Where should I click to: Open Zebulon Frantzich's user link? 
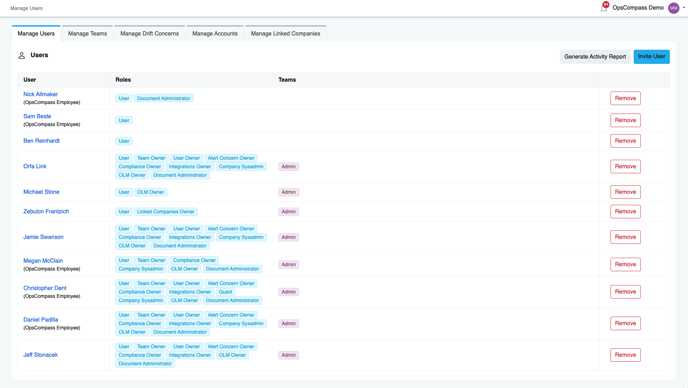46,211
